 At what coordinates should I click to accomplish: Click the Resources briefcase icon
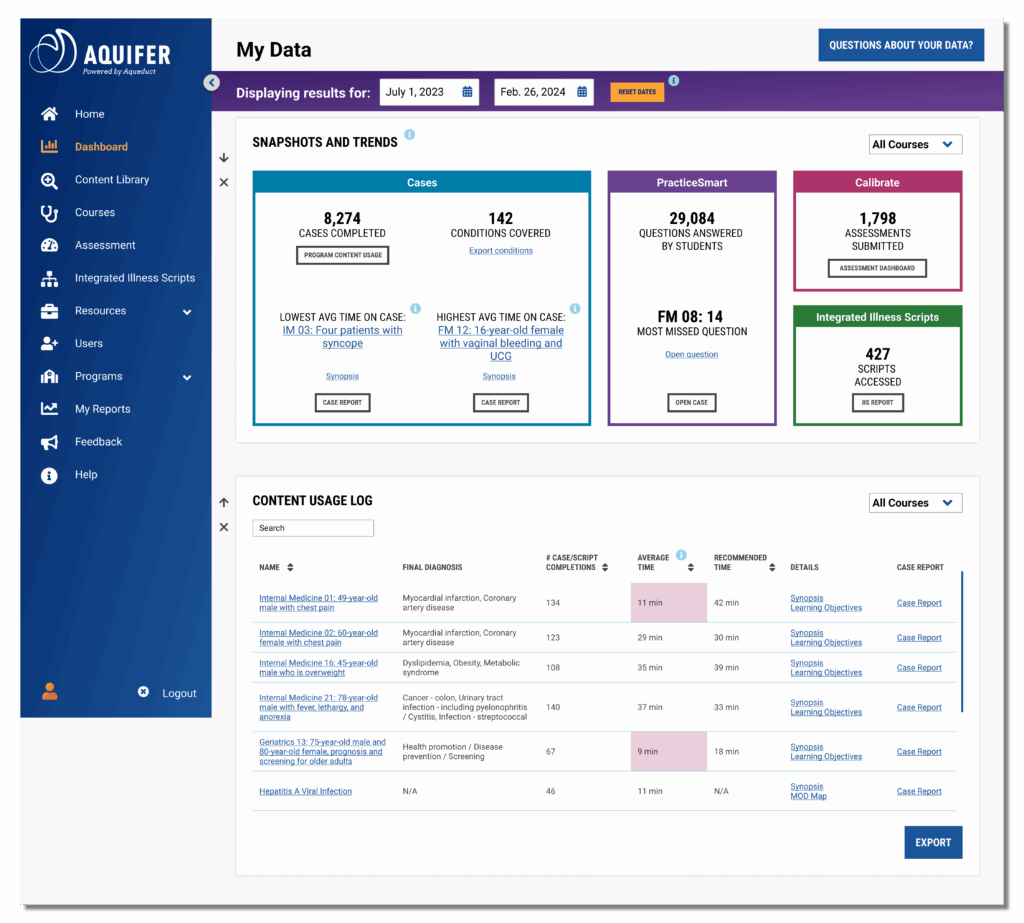pos(49,312)
